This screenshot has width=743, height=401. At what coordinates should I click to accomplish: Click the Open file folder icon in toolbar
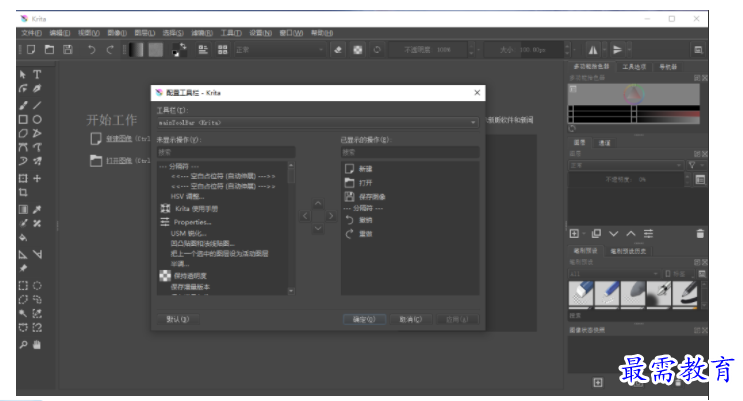(x=49, y=49)
